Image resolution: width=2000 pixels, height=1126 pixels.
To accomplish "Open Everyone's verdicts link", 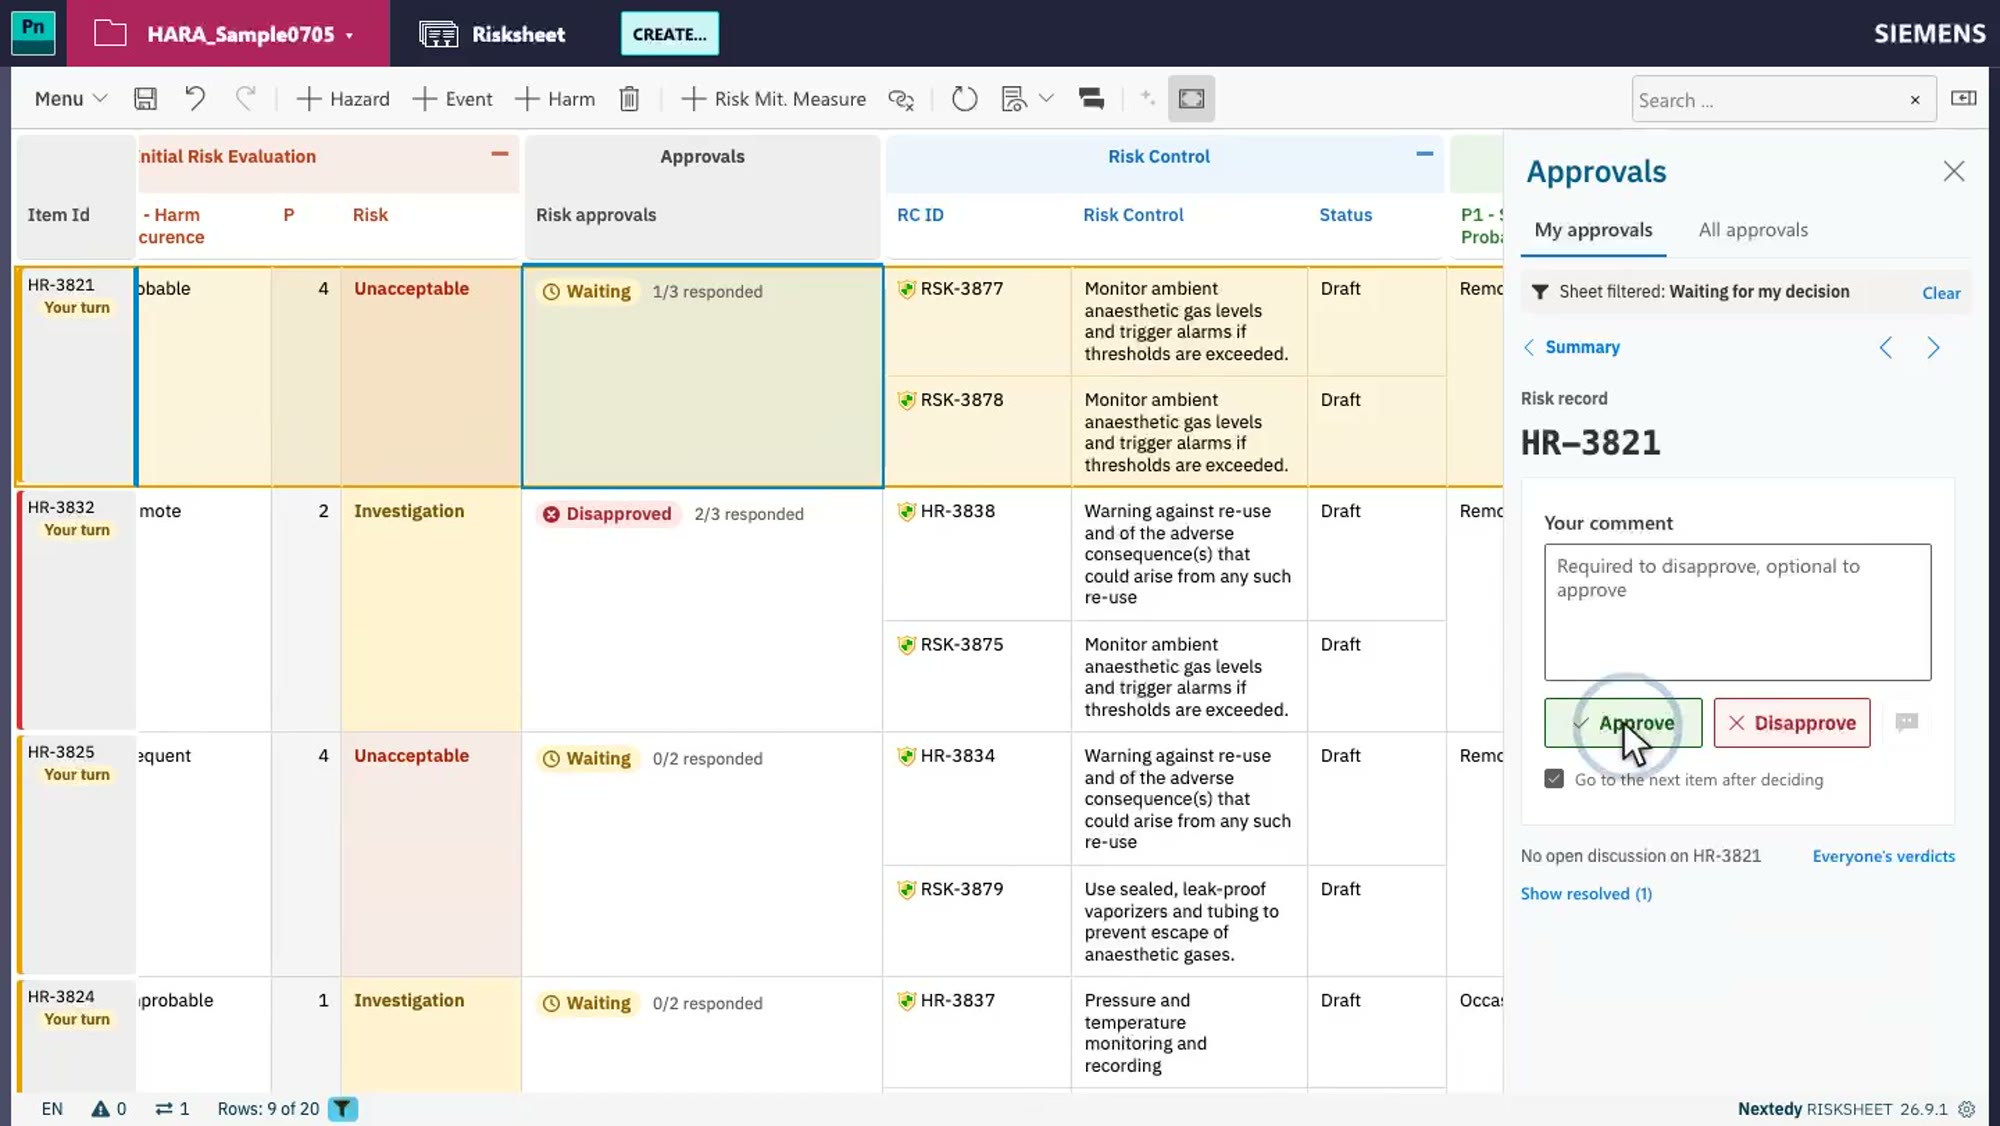I will click(1883, 856).
